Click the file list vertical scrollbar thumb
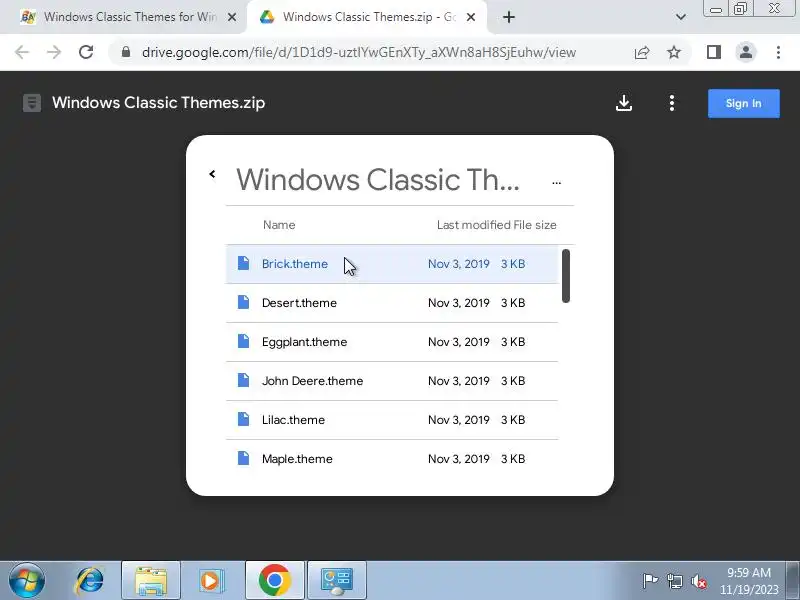800x600 pixels. click(565, 276)
